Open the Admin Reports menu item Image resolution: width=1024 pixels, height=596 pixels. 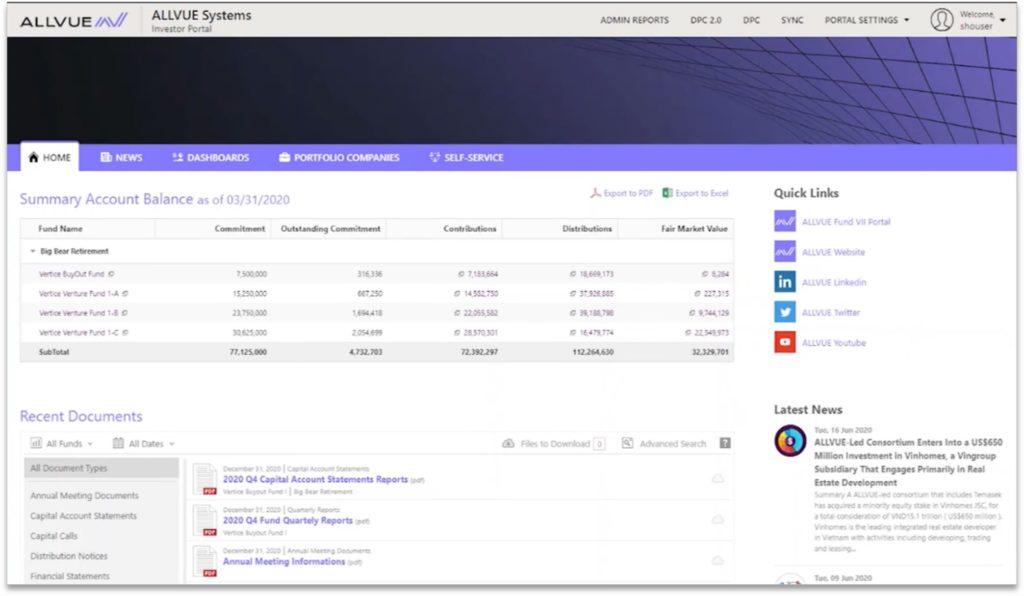coord(634,20)
